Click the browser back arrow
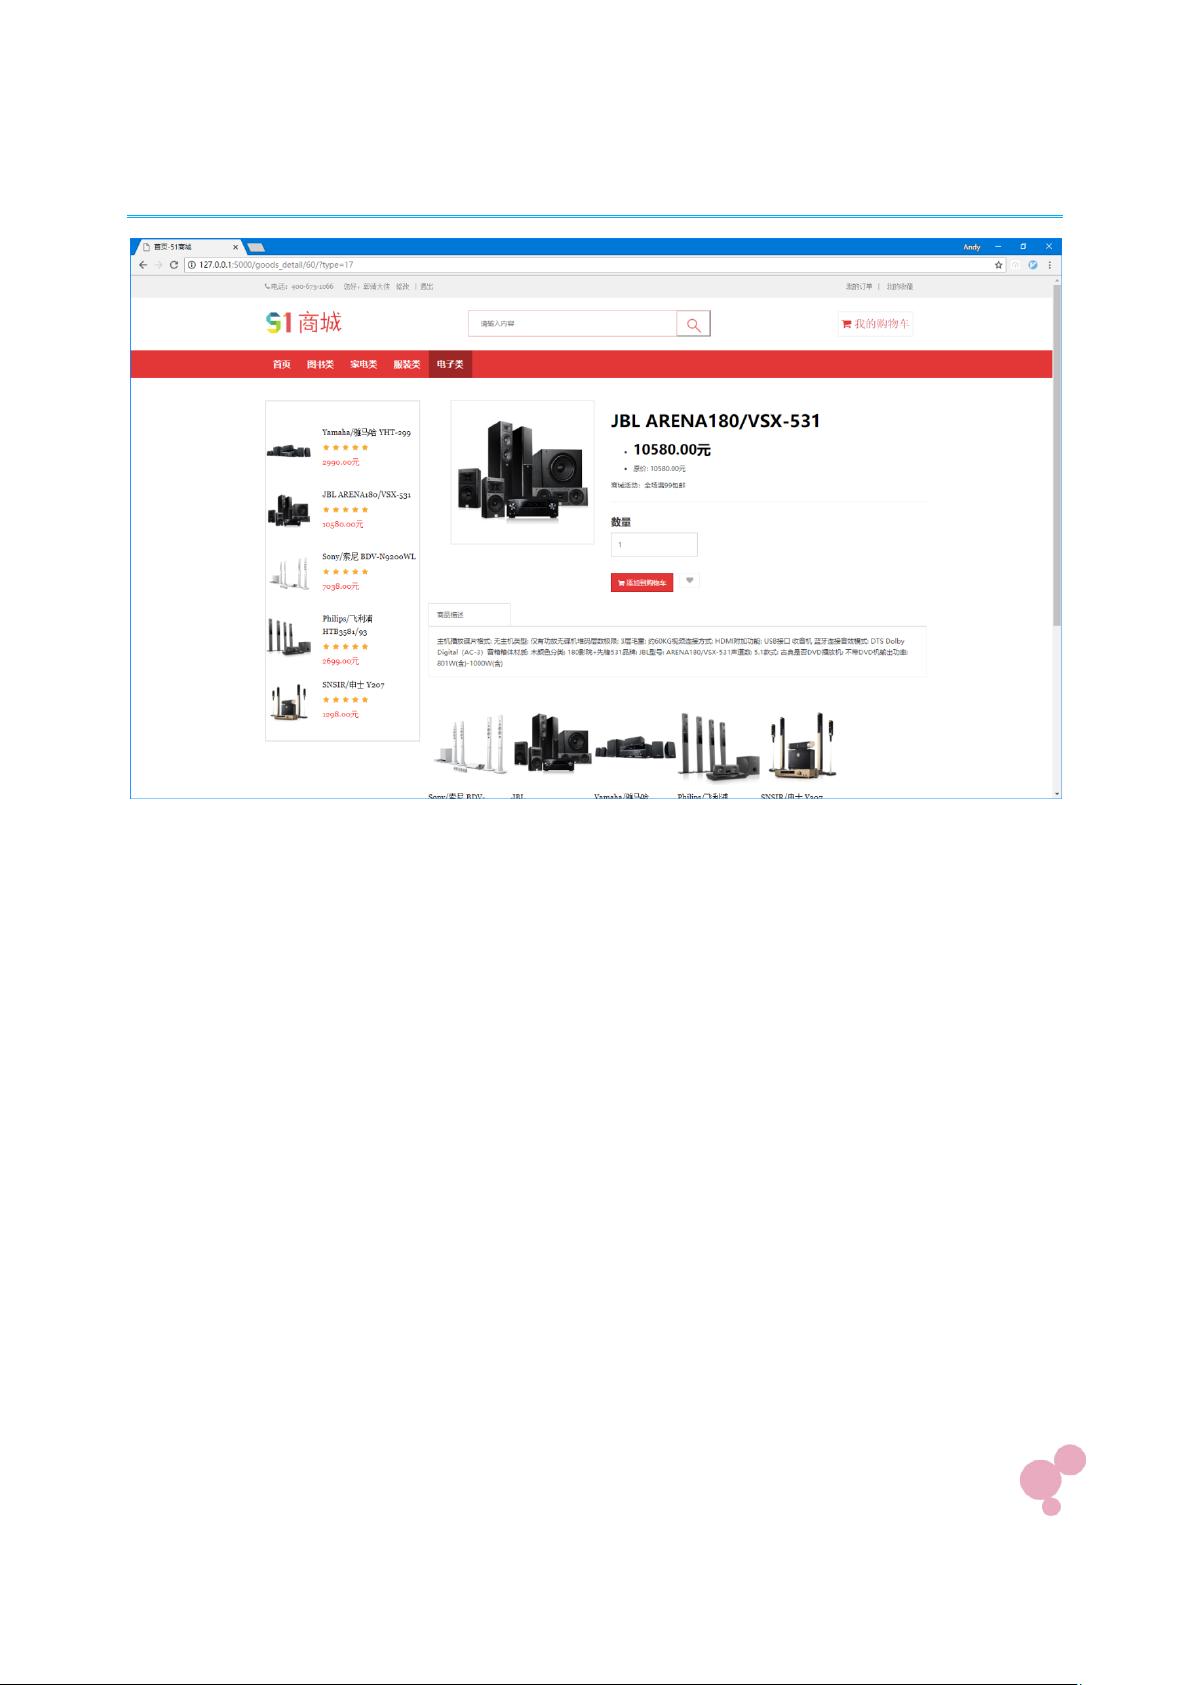This screenshot has height=1685, width=1192. pos(143,265)
